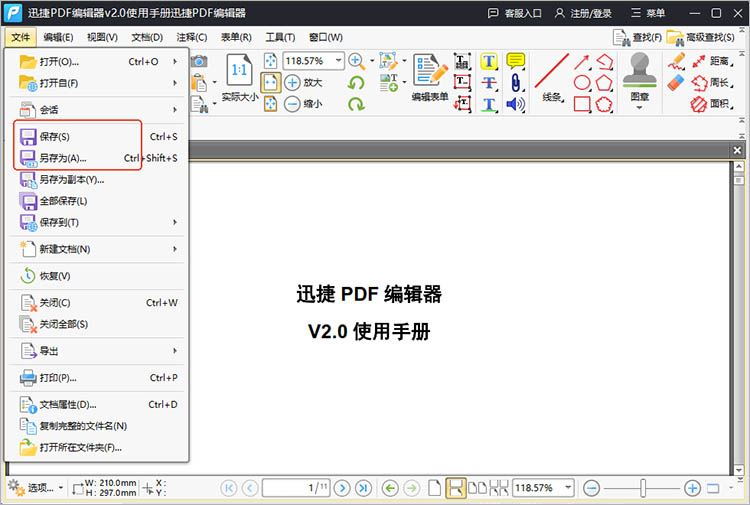
Task: Click the 图章 stamp tool
Action: (x=640, y=77)
